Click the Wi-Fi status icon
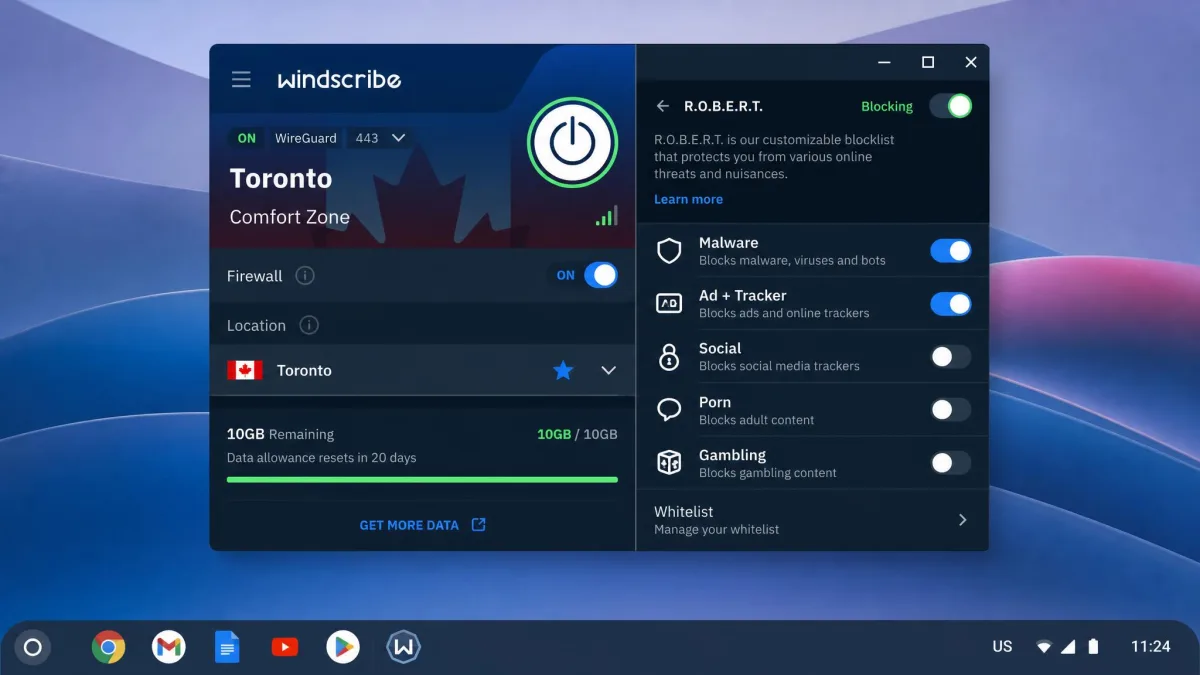Image resolution: width=1200 pixels, height=675 pixels. coord(1044,647)
